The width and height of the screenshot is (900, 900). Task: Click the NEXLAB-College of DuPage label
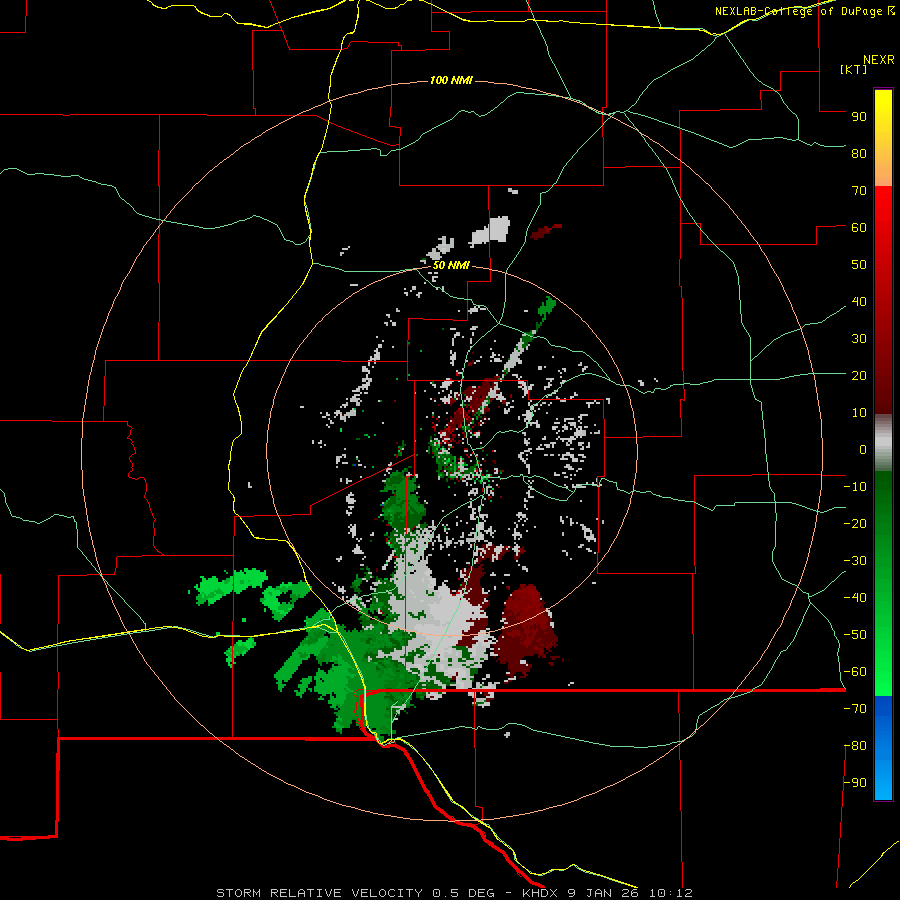pos(804,11)
